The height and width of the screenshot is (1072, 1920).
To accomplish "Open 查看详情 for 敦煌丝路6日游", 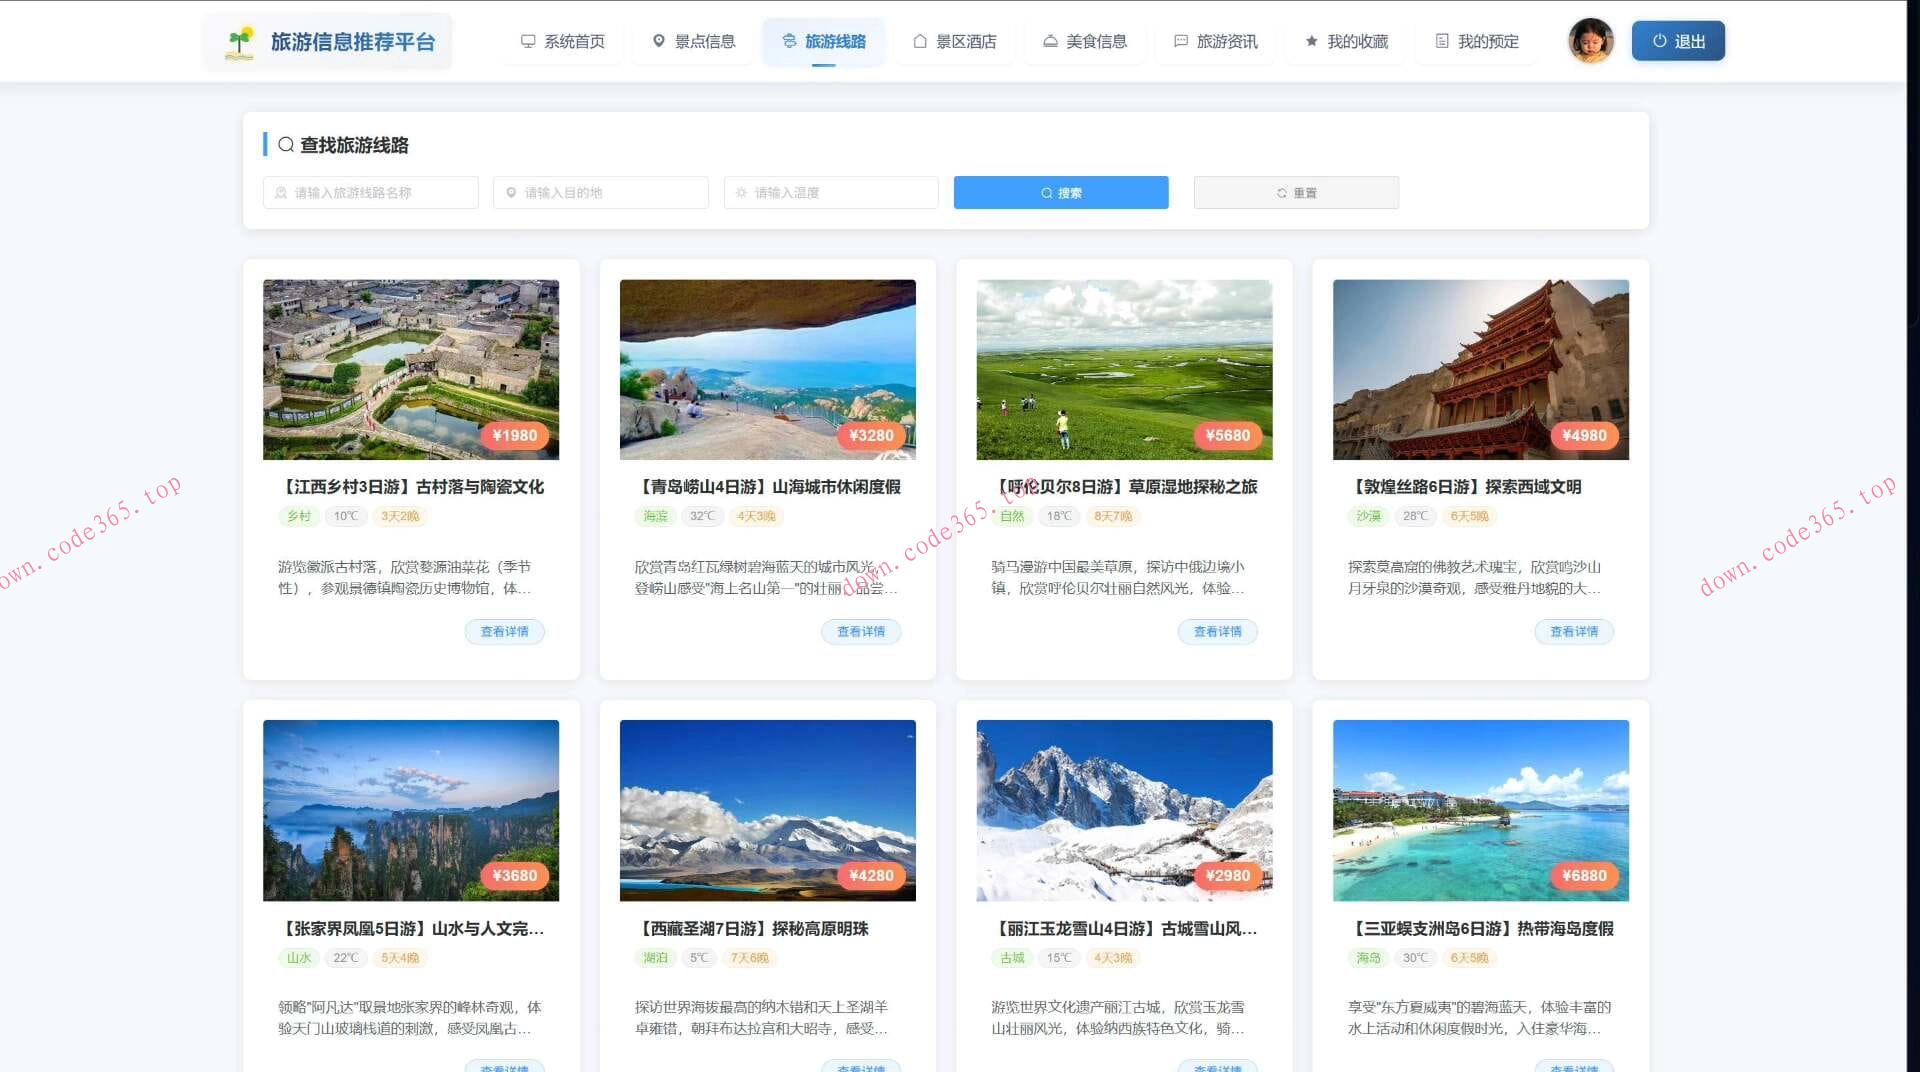I will pyautogui.click(x=1574, y=631).
